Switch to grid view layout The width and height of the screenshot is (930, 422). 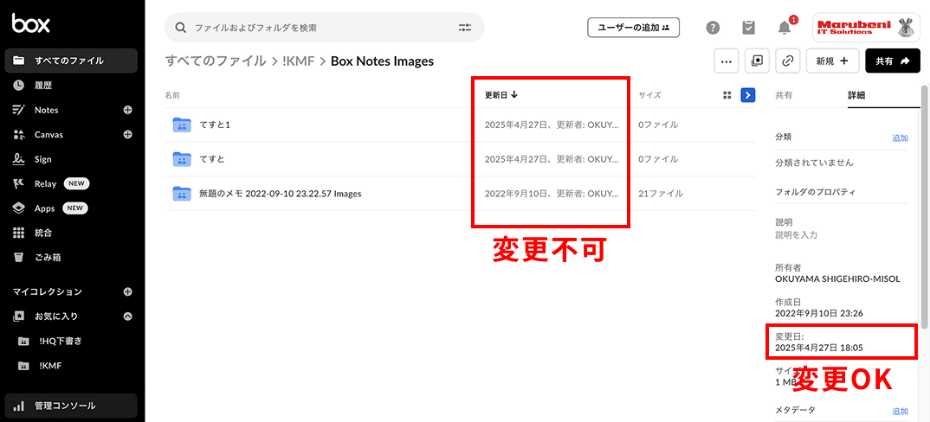pos(727,95)
